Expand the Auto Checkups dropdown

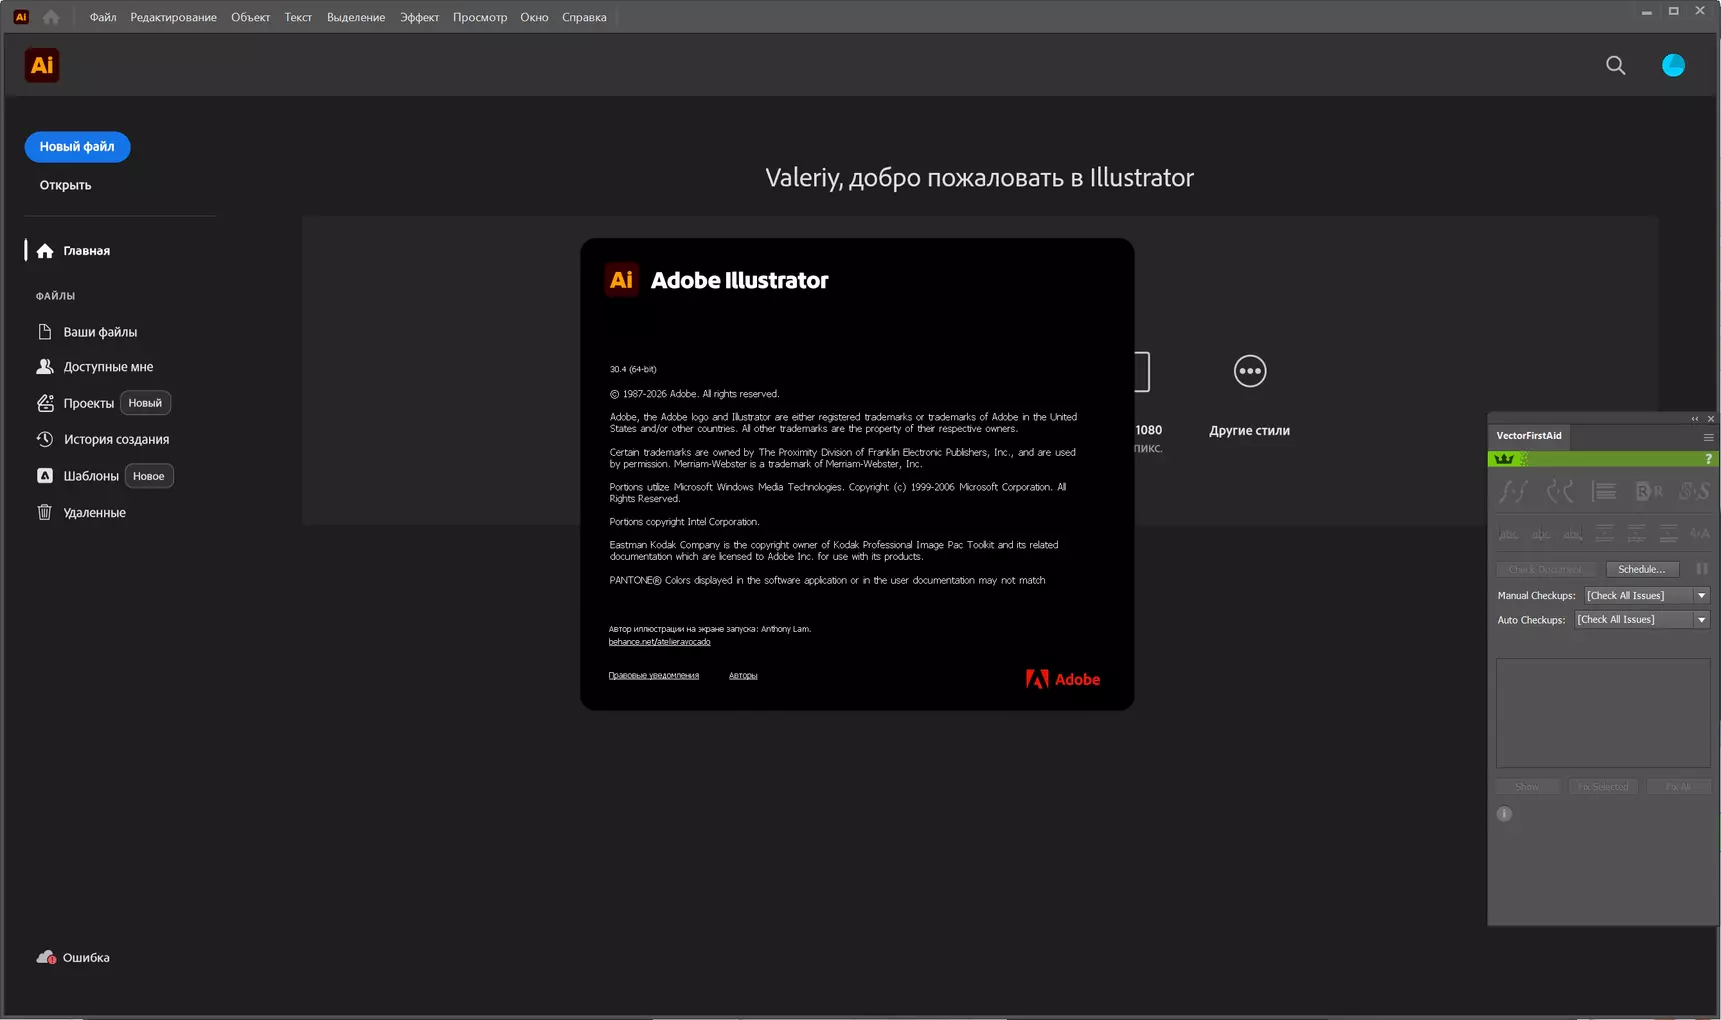tap(1641, 619)
